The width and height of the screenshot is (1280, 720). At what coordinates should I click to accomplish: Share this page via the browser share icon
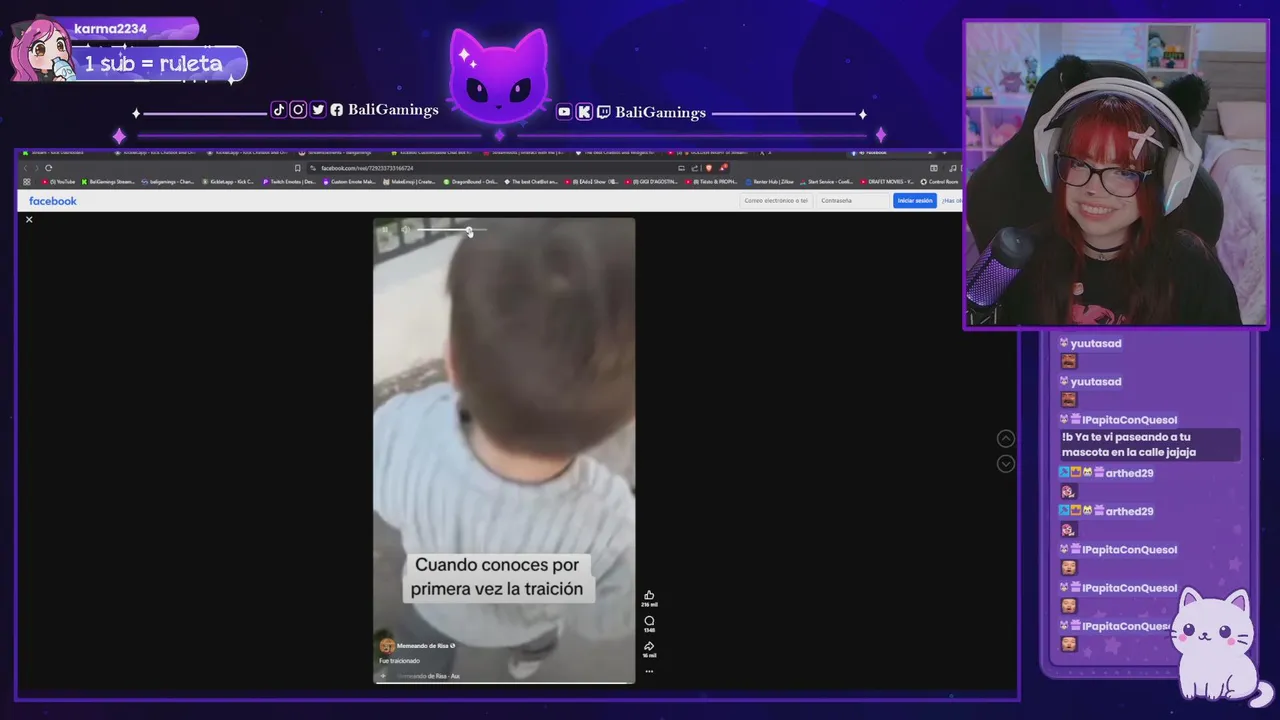[x=695, y=168]
